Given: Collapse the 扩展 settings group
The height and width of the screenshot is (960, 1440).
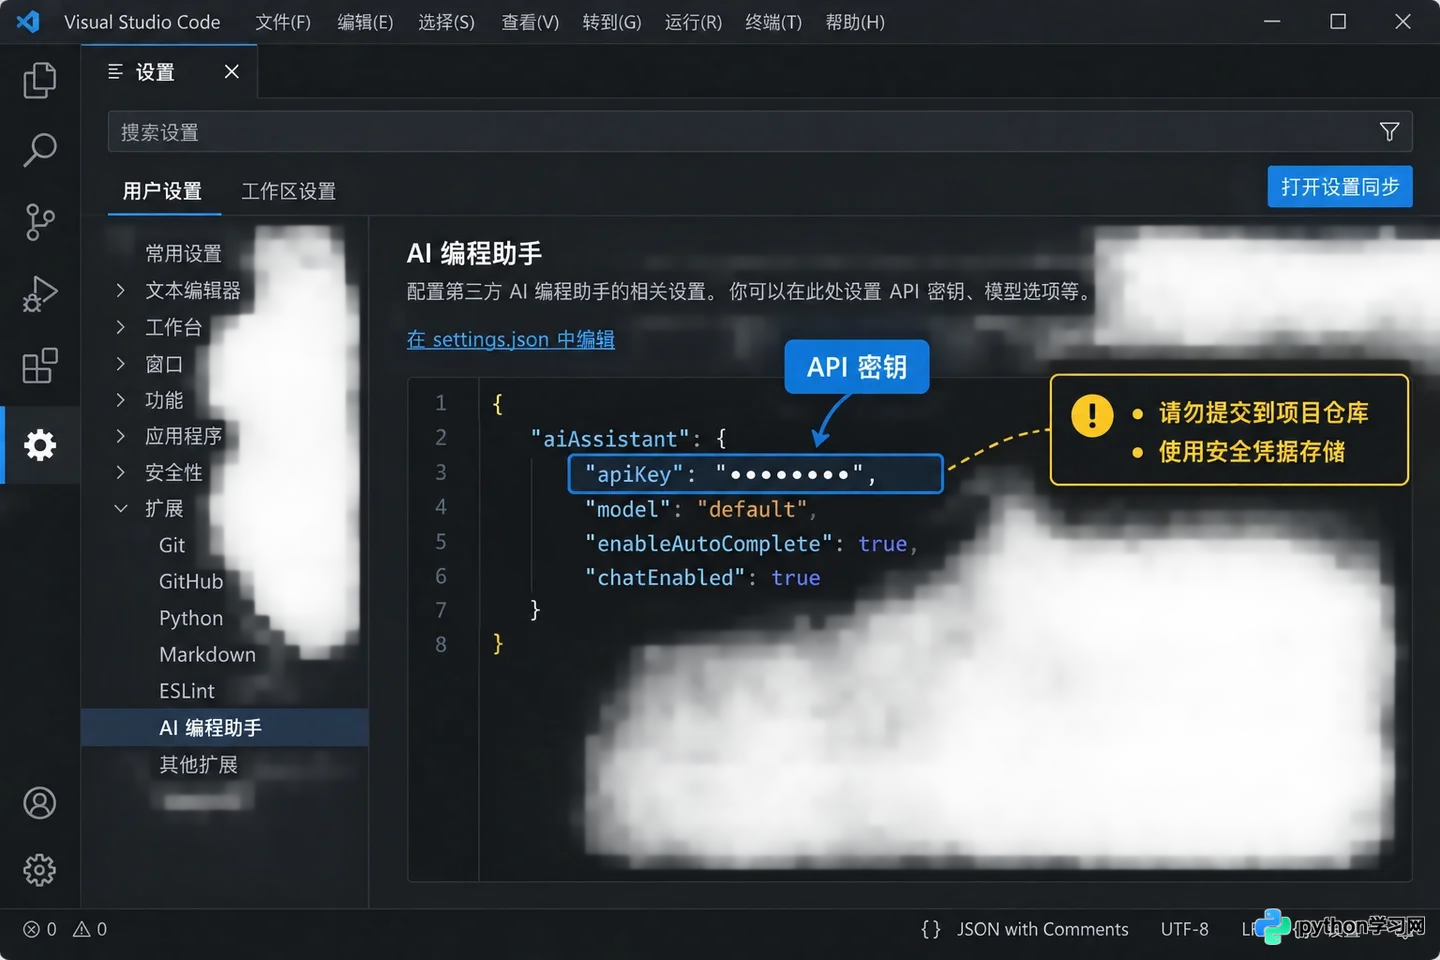Looking at the screenshot, I should (x=121, y=508).
